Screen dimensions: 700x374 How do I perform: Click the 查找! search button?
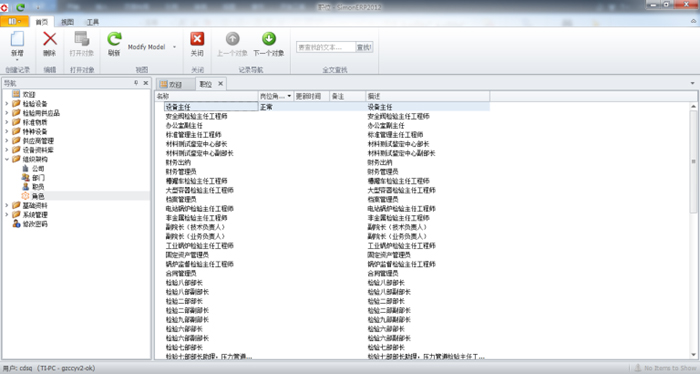pos(364,47)
